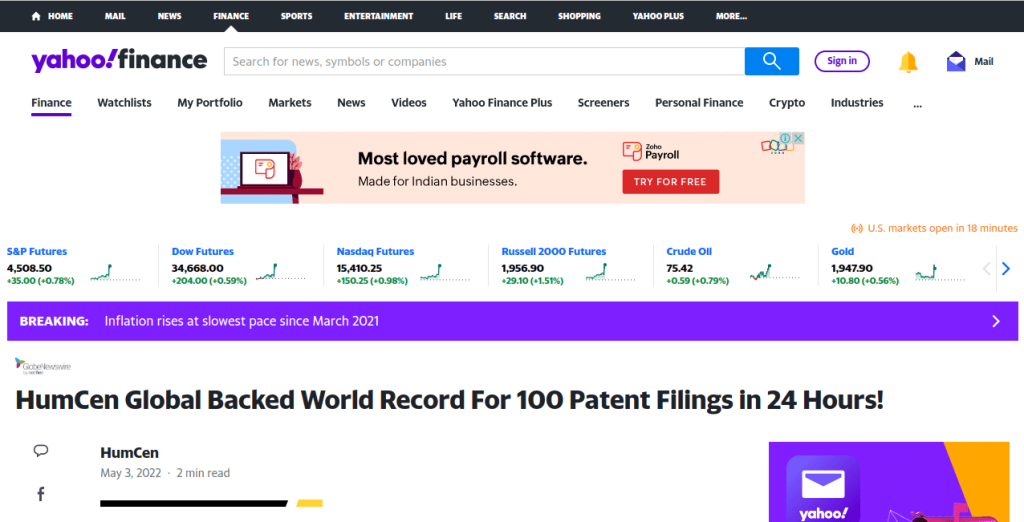This screenshot has width=1024, height=522.
Task: Open the notifications bell
Action: click(908, 61)
